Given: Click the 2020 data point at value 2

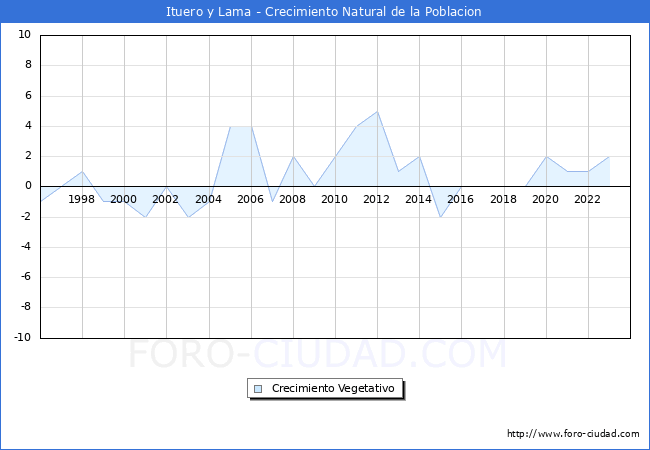Looking at the screenshot, I should click(546, 156).
